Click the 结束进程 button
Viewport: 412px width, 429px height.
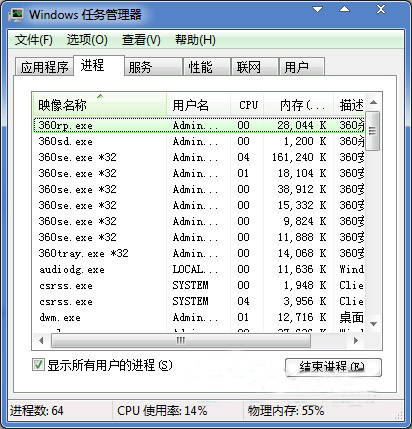333,367
